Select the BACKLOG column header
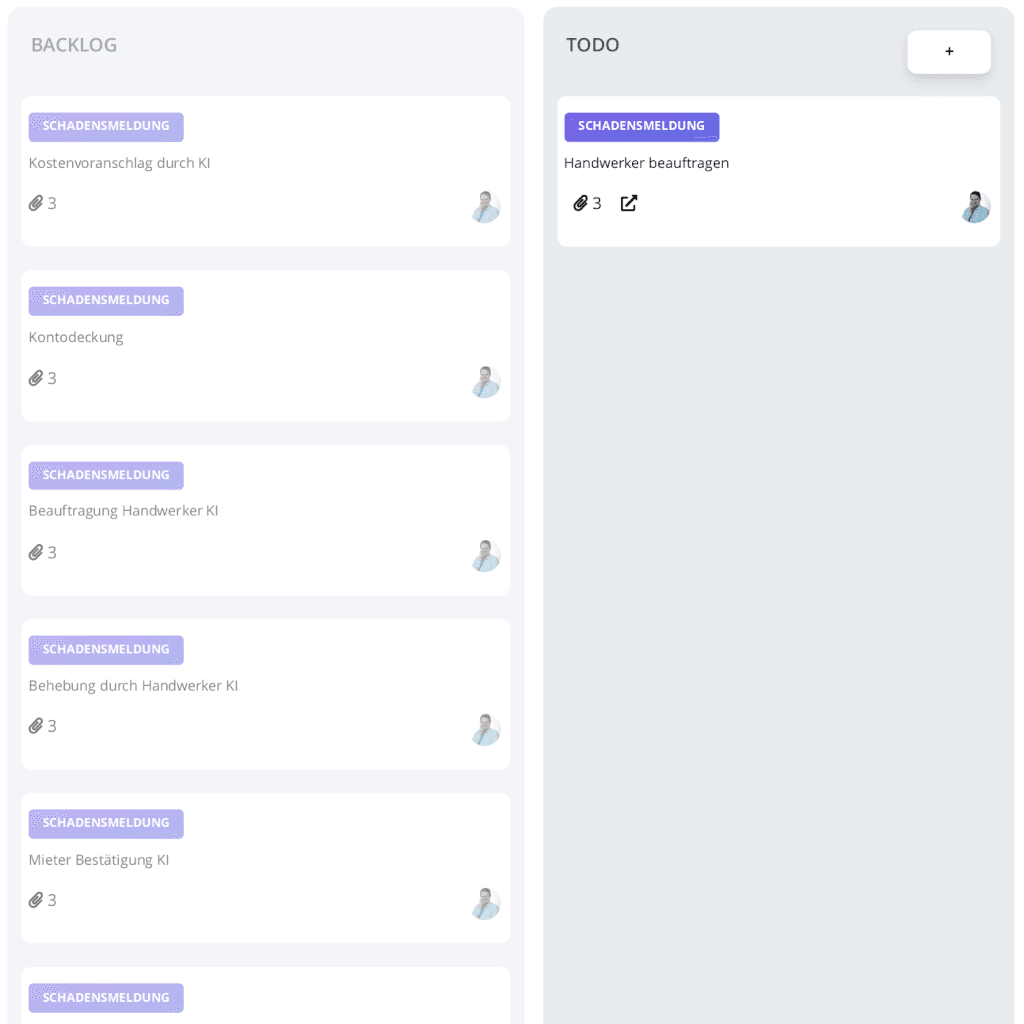This screenshot has height=1024, width=1024. [x=74, y=45]
